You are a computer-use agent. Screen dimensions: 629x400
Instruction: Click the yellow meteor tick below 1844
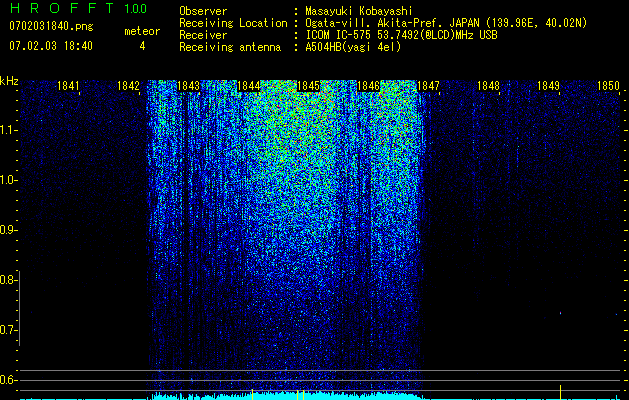point(252,394)
